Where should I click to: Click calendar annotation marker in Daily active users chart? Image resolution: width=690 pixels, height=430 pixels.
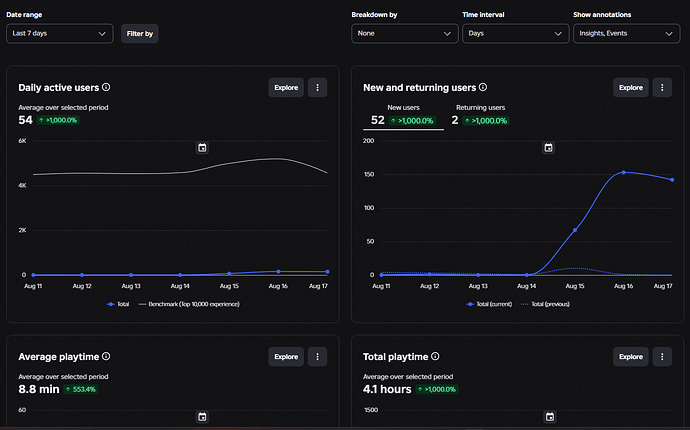pos(202,147)
